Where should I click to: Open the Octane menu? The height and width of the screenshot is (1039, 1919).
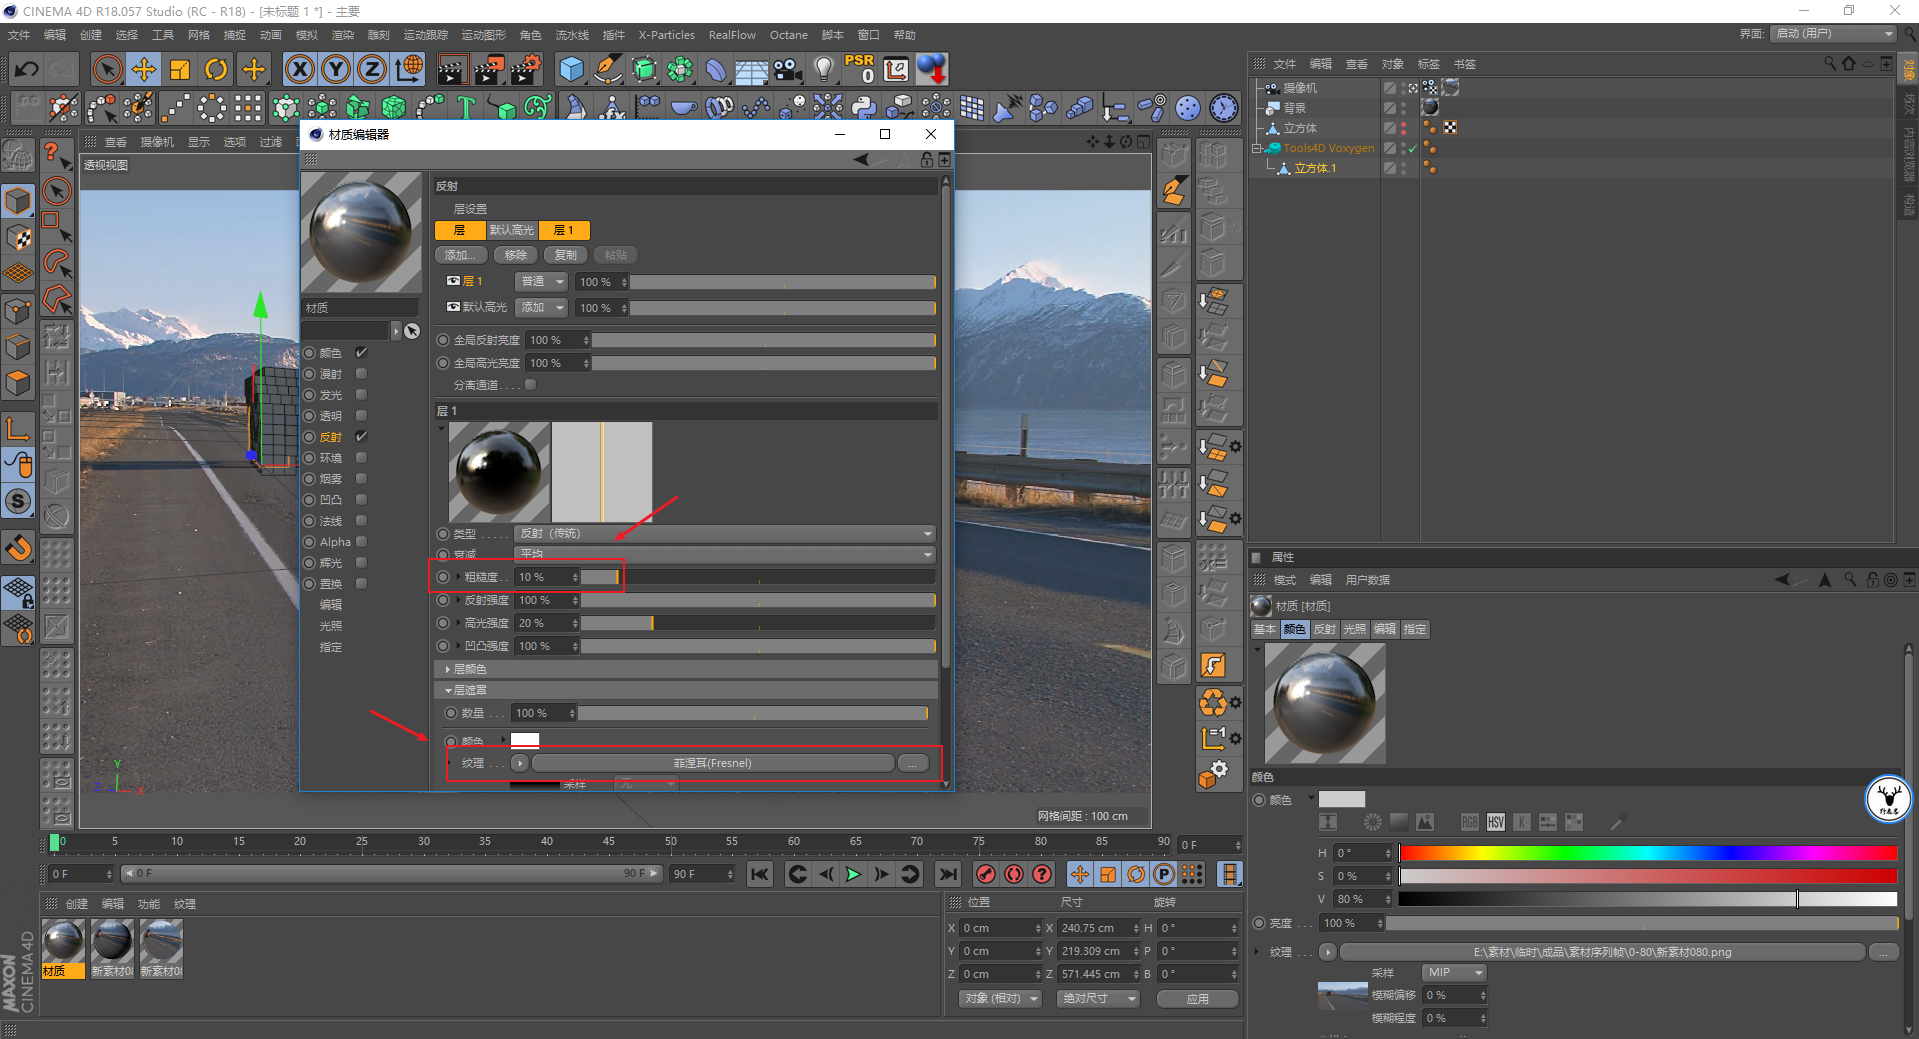tap(789, 35)
